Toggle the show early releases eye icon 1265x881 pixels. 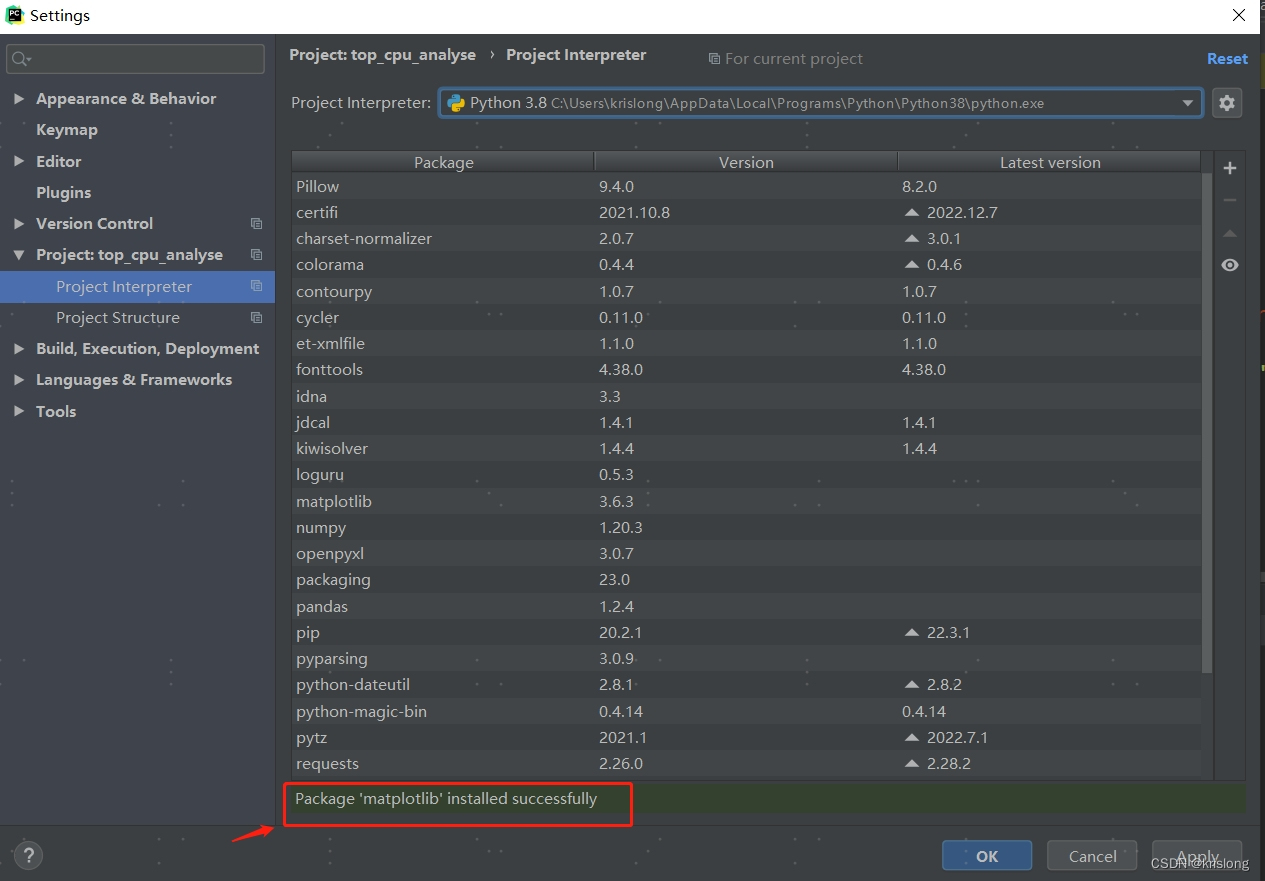(1230, 265)
